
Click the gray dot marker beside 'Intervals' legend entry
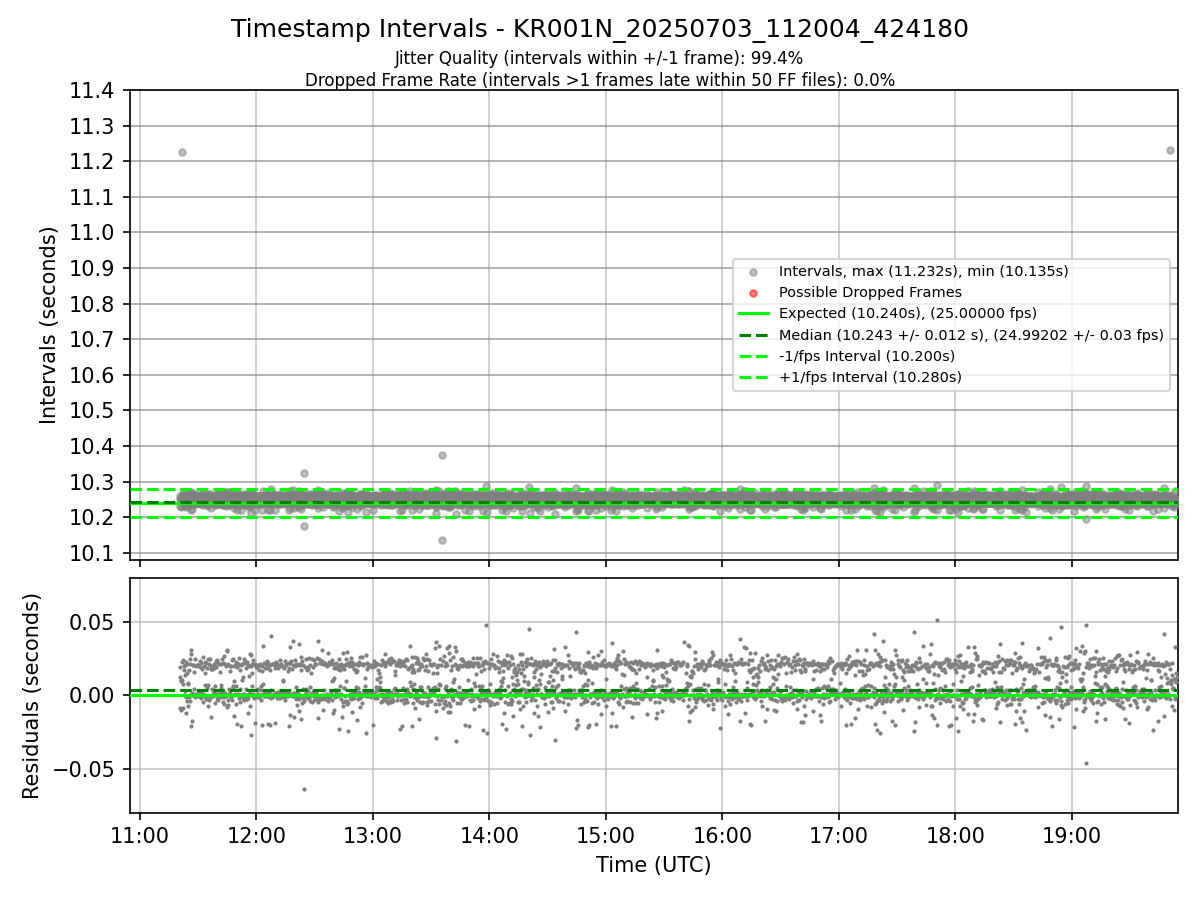754,272
